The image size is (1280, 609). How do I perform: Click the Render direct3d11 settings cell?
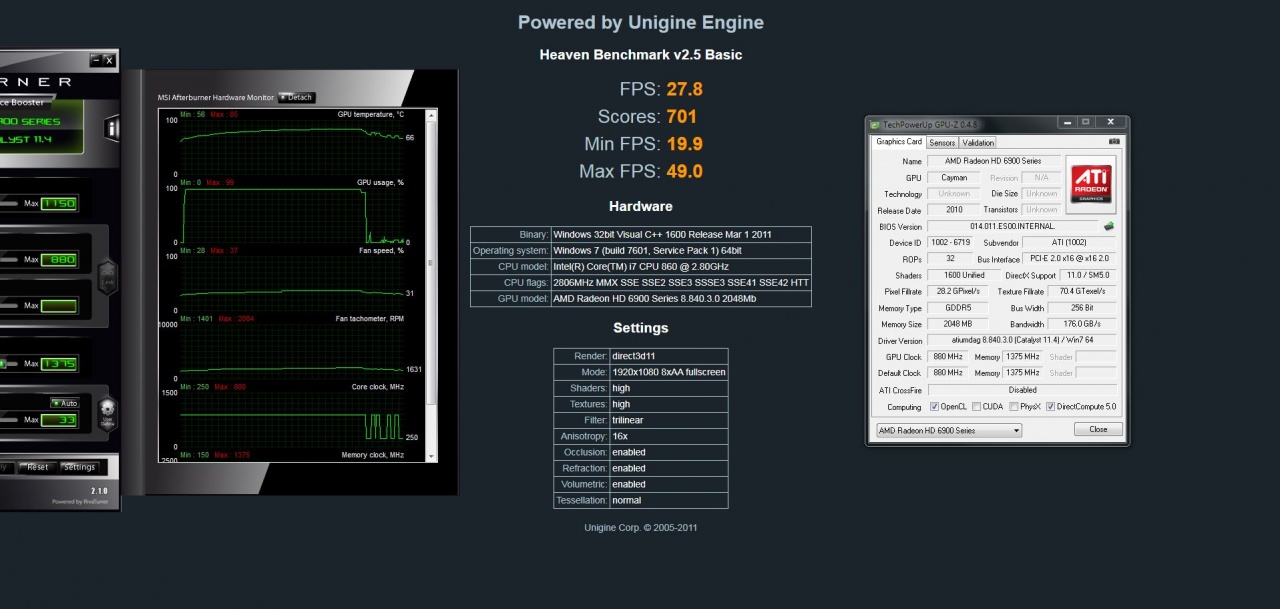coord(668,356)
